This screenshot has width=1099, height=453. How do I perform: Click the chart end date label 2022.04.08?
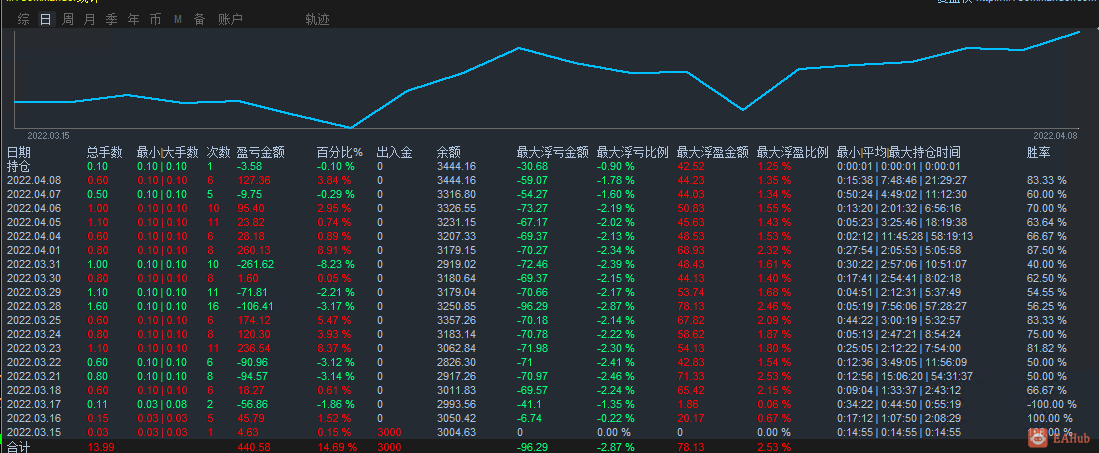pos(1056,135)
